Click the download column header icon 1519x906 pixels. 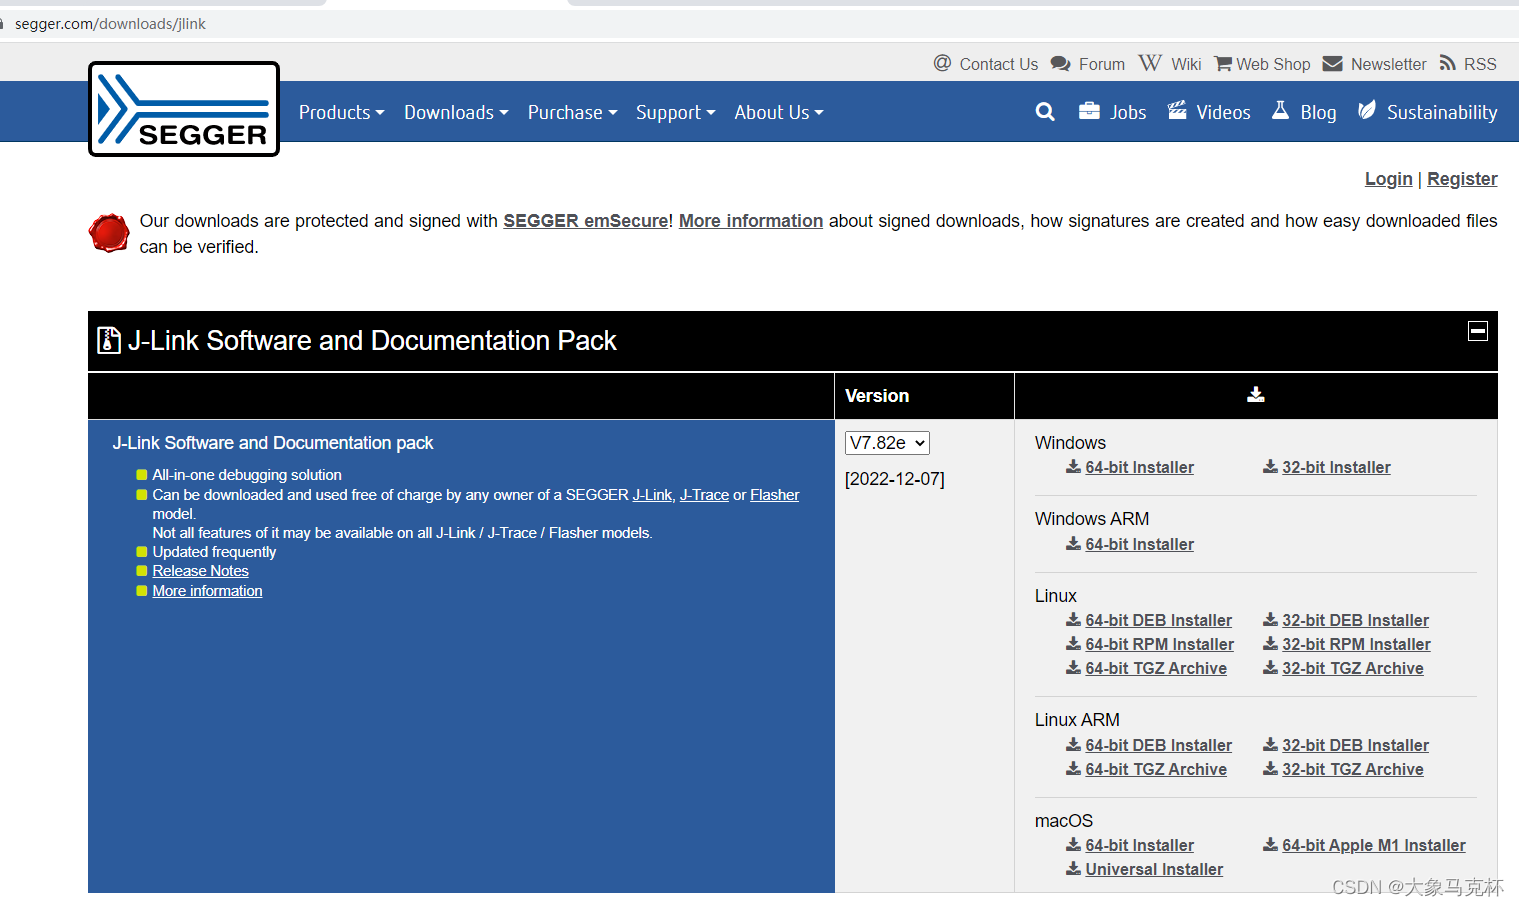(1256, 395)
